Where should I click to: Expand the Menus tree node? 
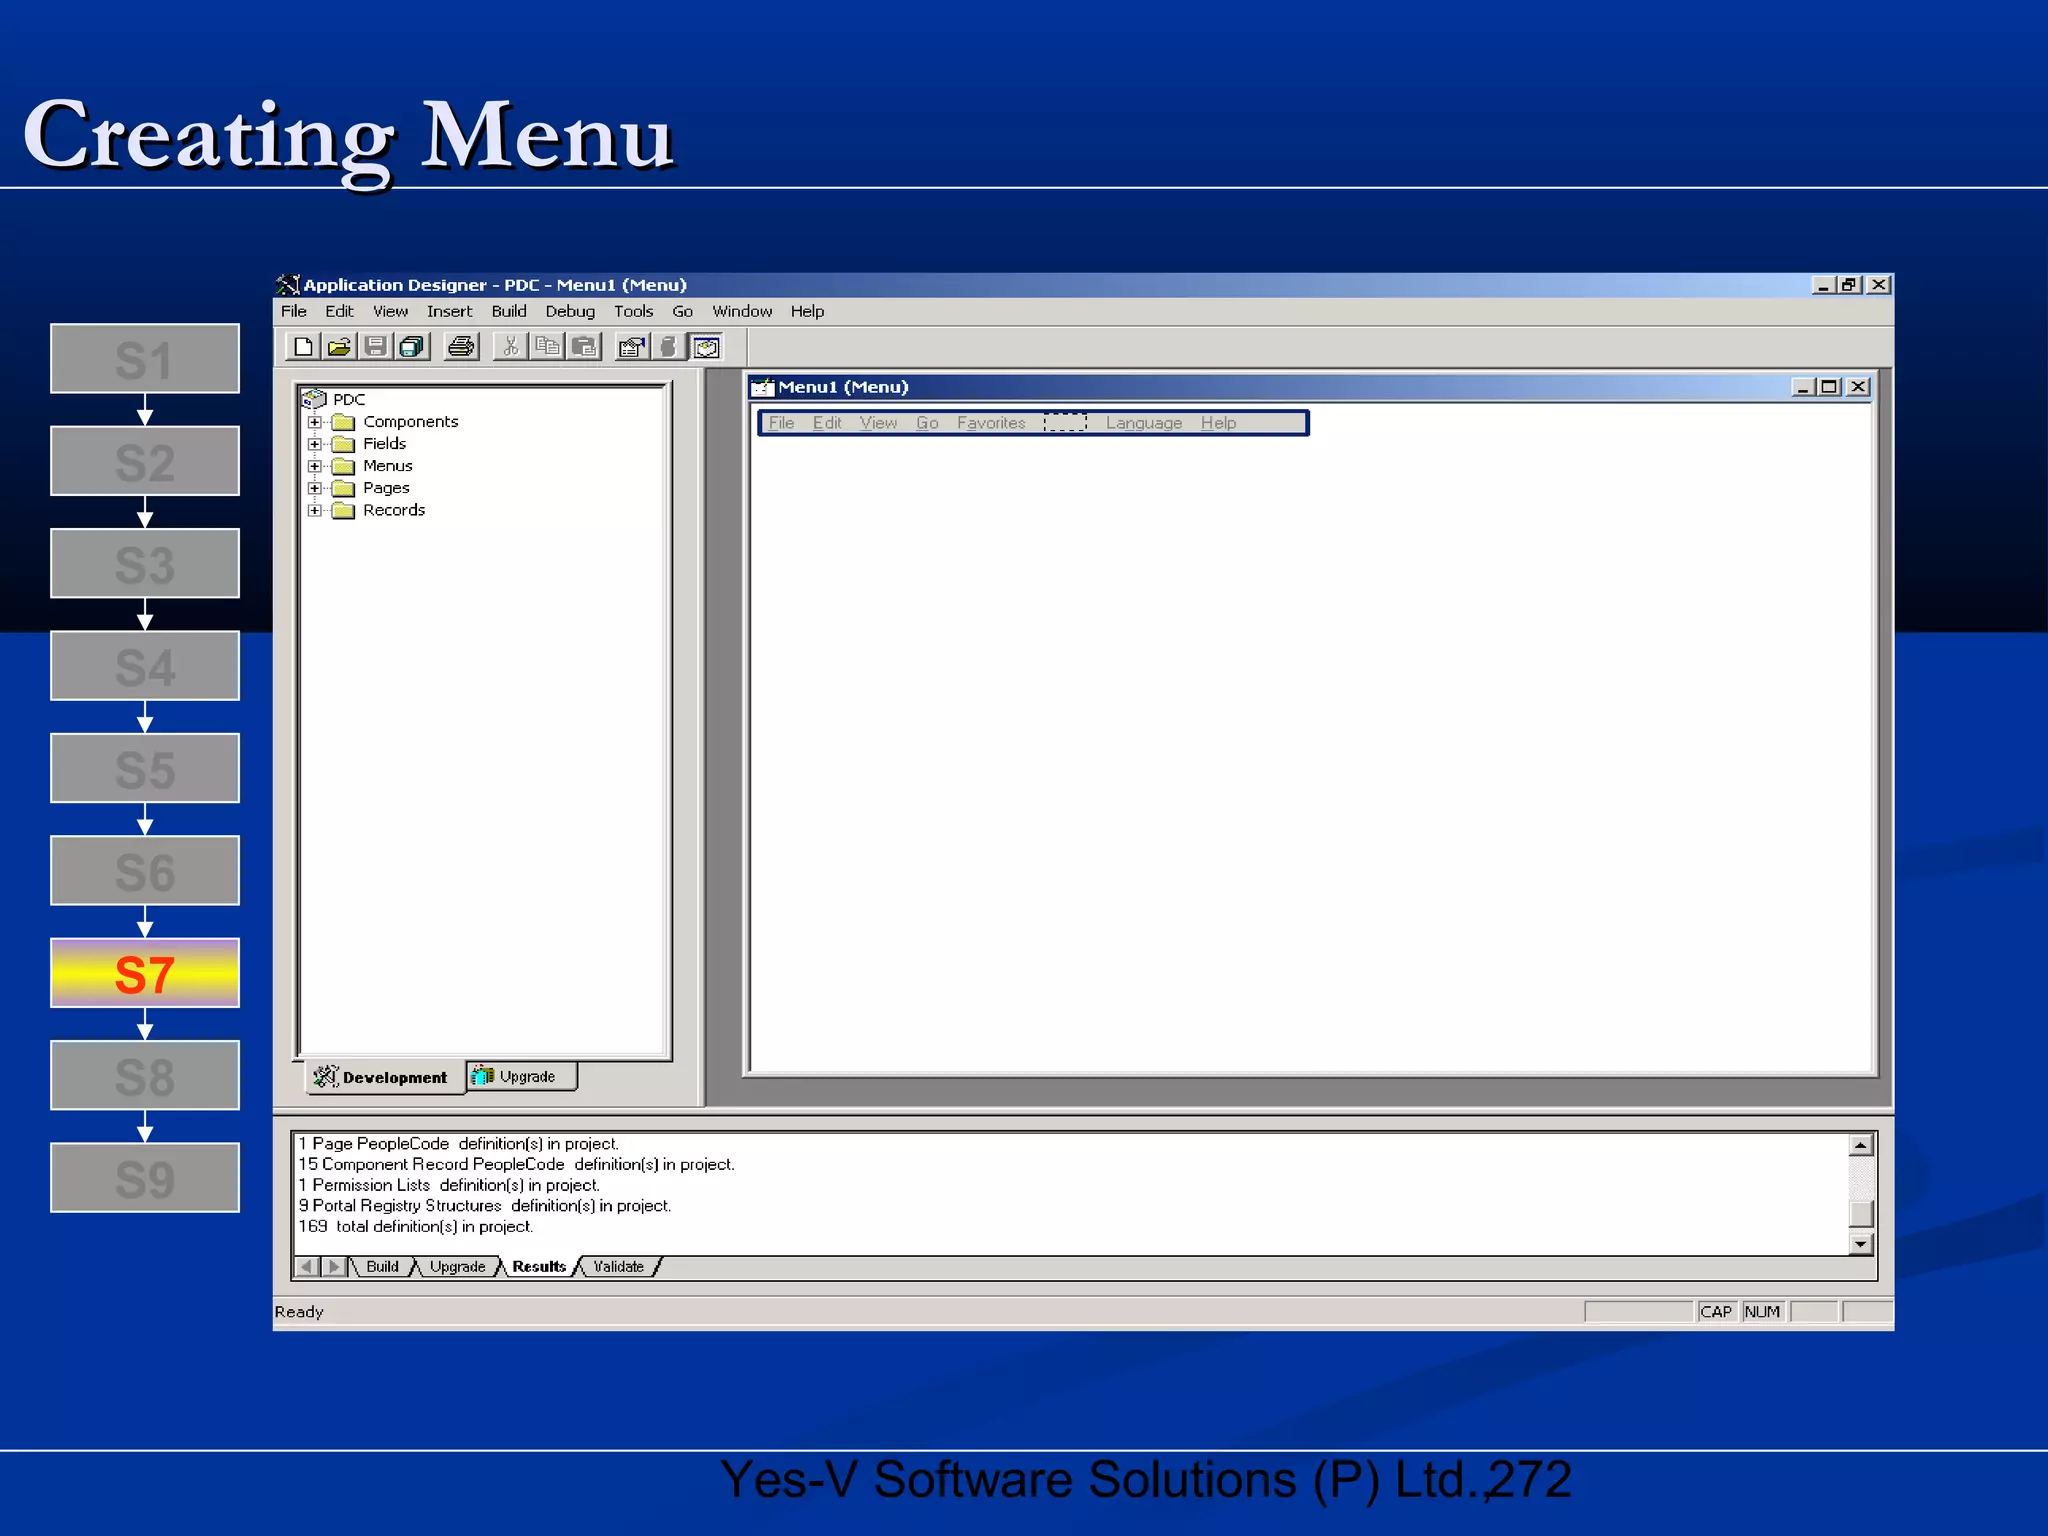pos(314,466)
